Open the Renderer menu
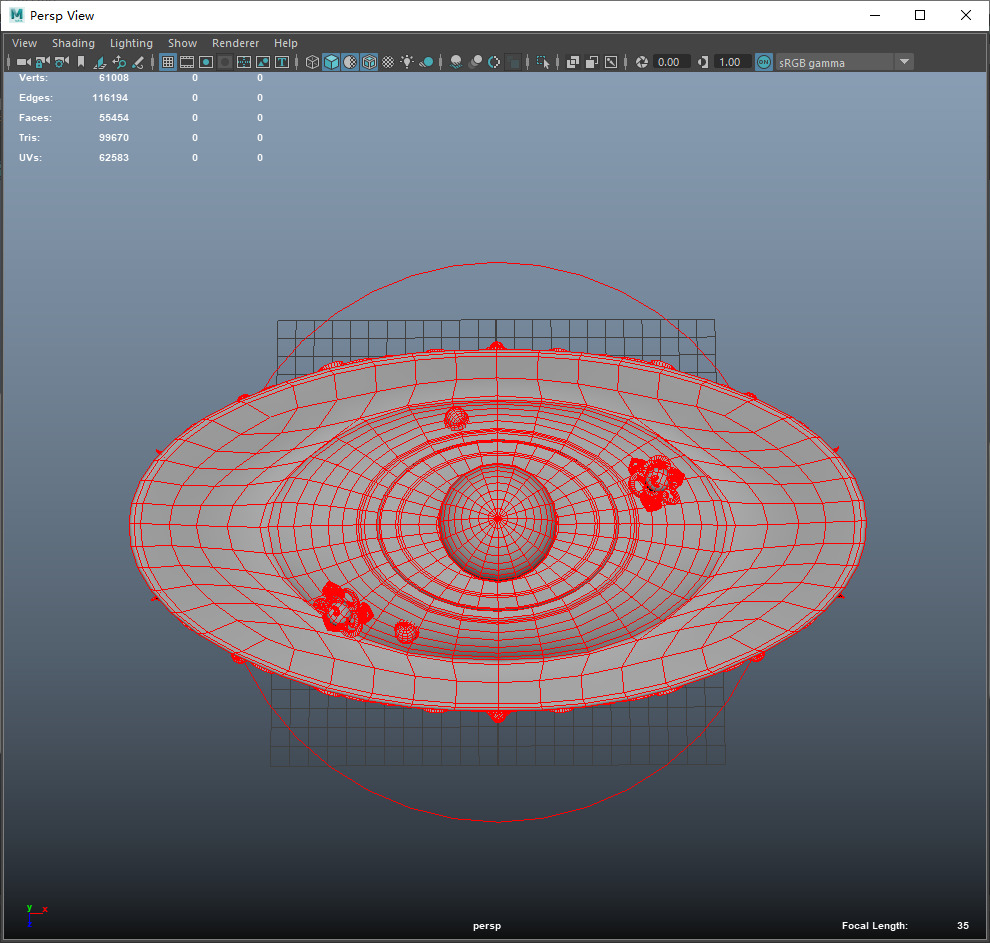This screenshot has width=990, height=943. point(236,43)
